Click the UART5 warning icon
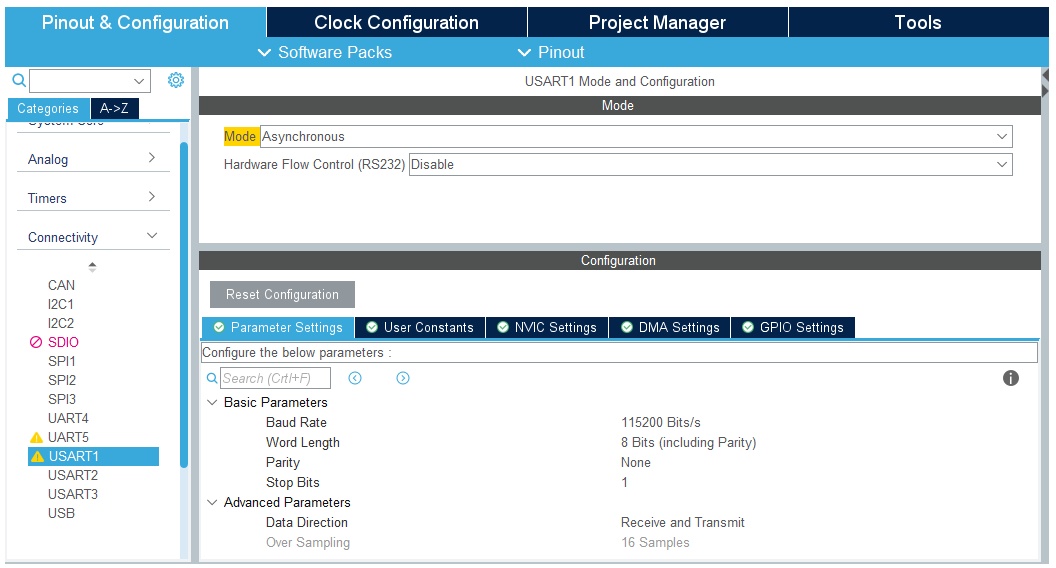1056x568 pixels. click(37, 438)
